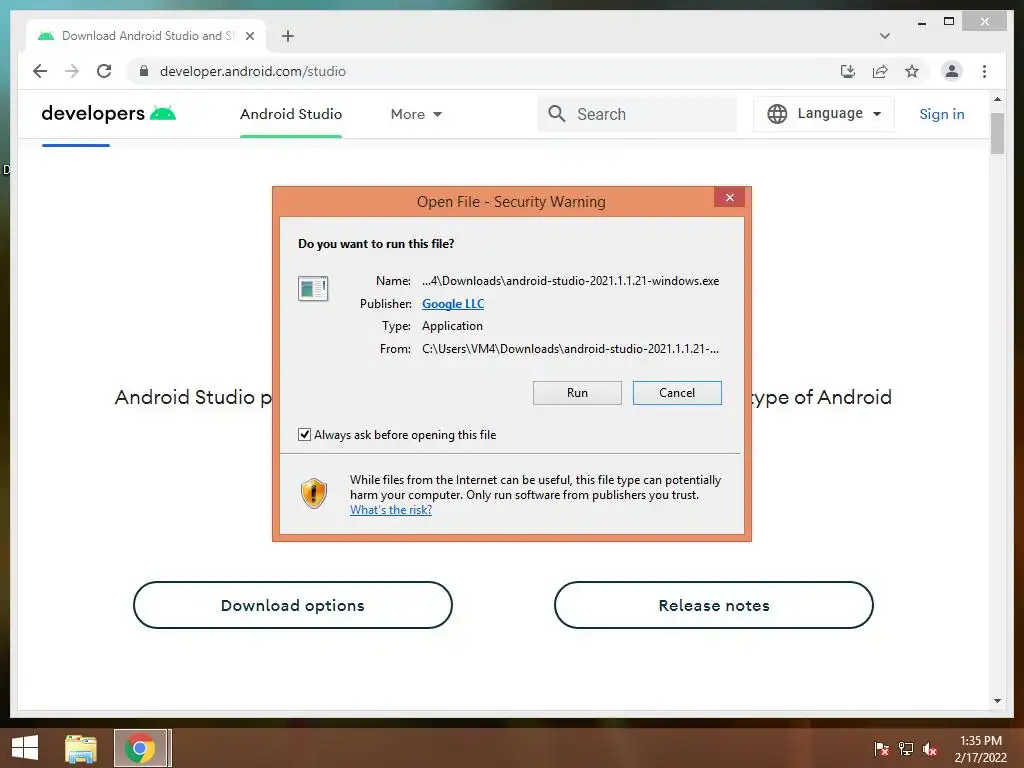Click the Search field on developers site
The height and width of the screenshot is (768, 1024).
tap(637, 114)
